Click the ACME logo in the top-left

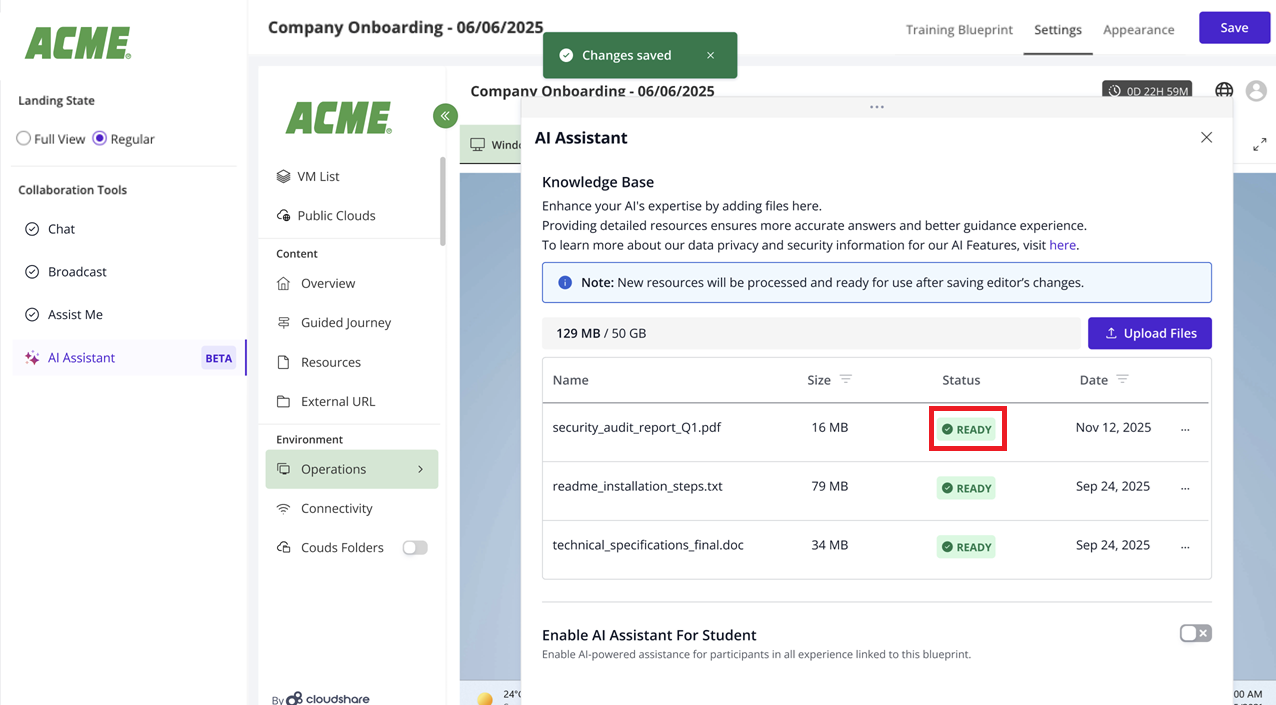(x=78, y=43)
